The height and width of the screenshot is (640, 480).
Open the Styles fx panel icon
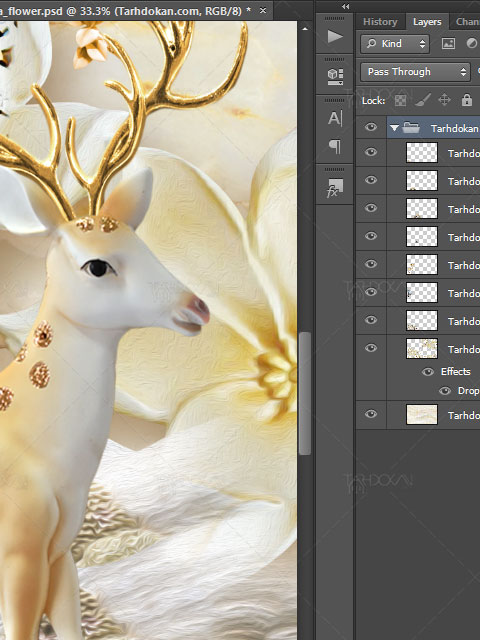click(x=335, y=189)
